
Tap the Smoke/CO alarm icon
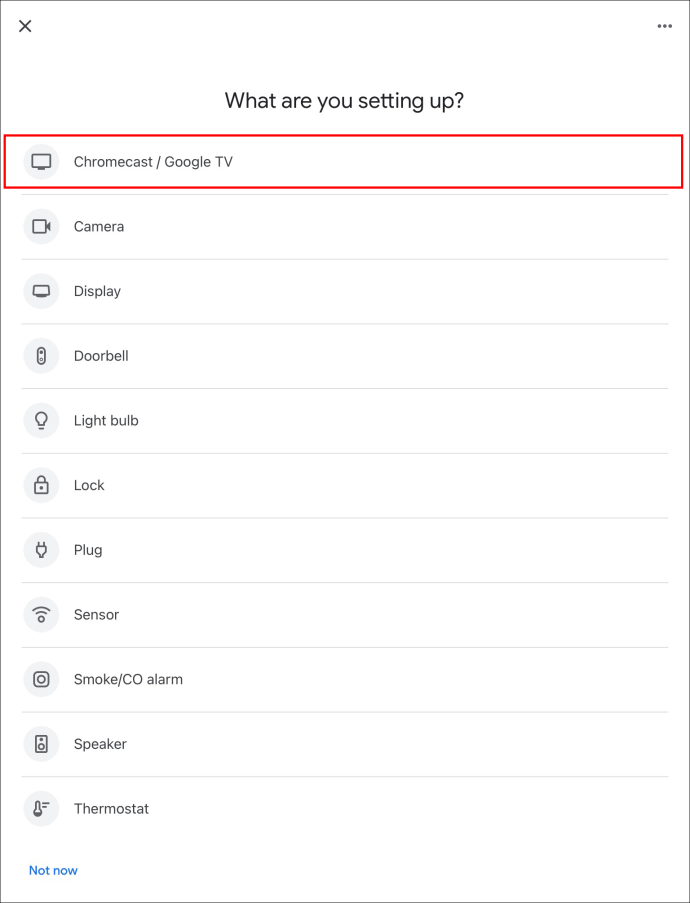pos(41,679)
